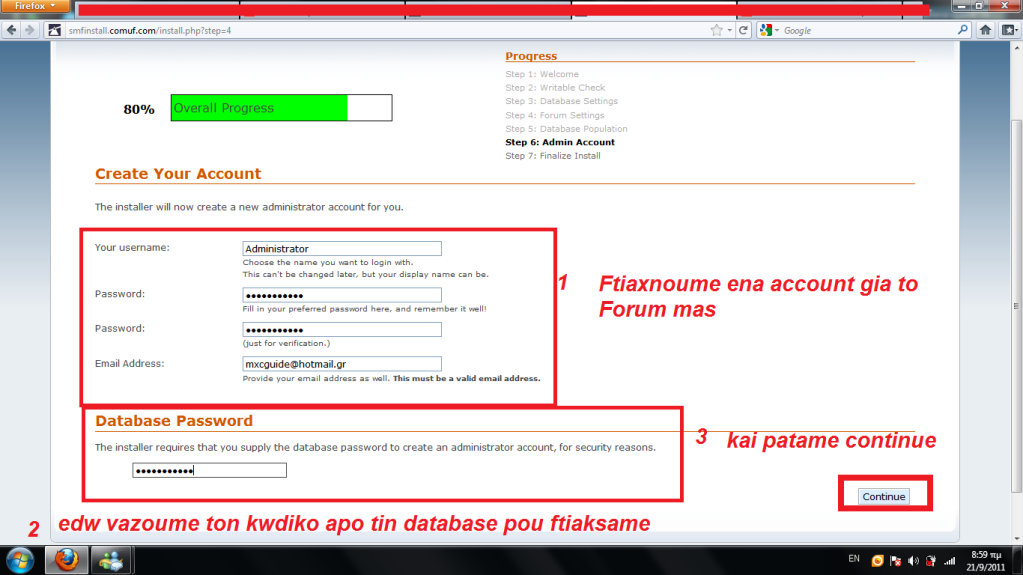This screenshot has width=1023, height=575.
Task: Go to the Firefox home page
Action: 986,31
